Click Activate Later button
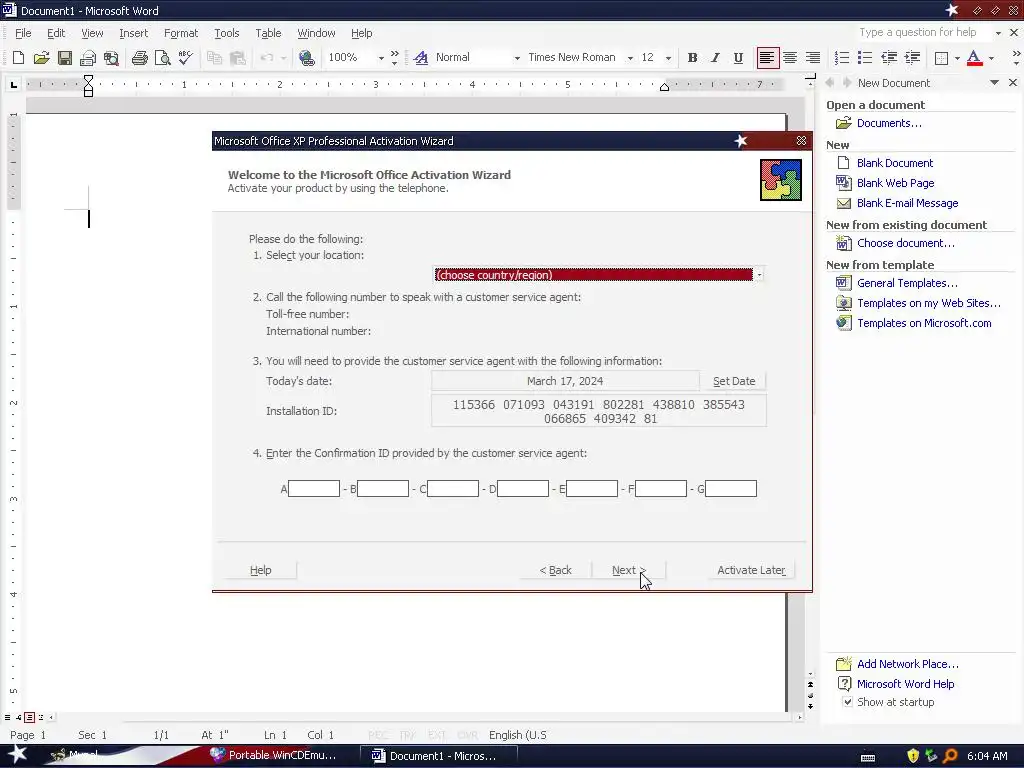This screenshot has height=768, width=1024. [751, 570]
